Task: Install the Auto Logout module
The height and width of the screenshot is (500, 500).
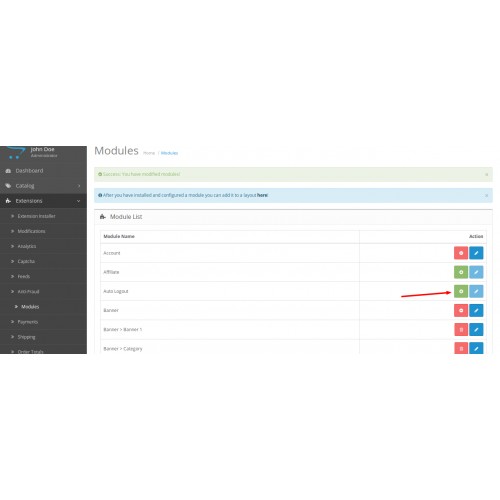Action: (461, 291)
